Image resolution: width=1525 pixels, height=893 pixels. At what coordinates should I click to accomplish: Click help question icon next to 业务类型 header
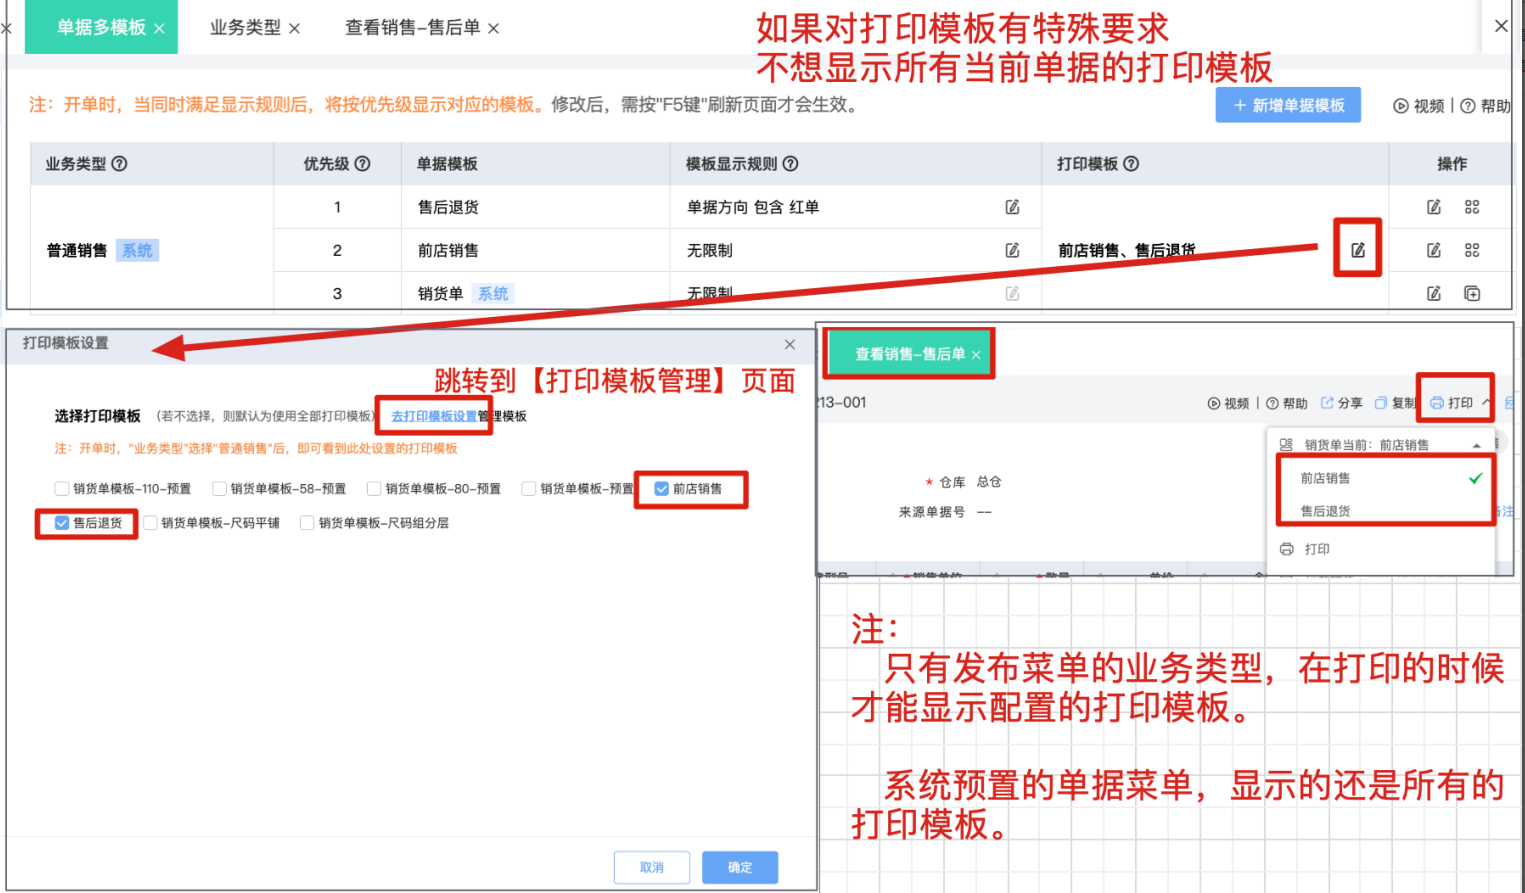[x=119, y=164]
